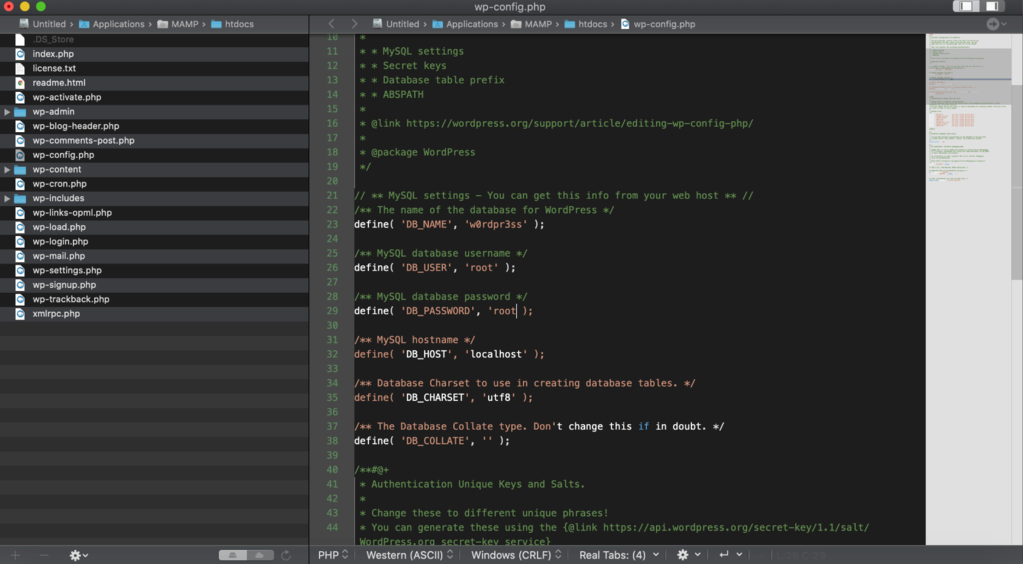Click the add (+) button in sidebar footer

(x=14, y=555)
